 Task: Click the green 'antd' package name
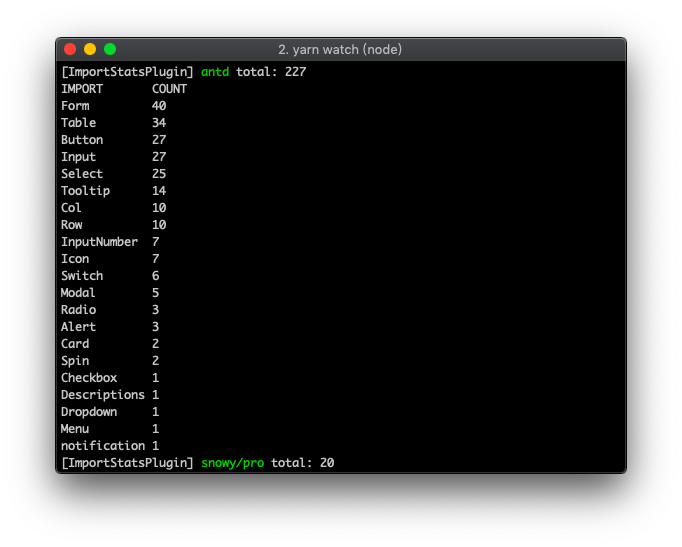point(215,72)
